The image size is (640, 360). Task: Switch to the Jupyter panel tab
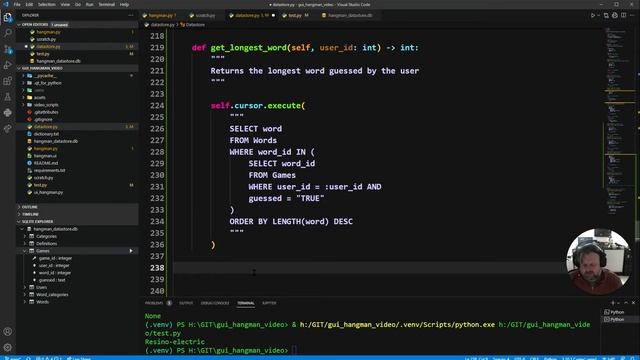pyautogui.click(x=269, y=303)
